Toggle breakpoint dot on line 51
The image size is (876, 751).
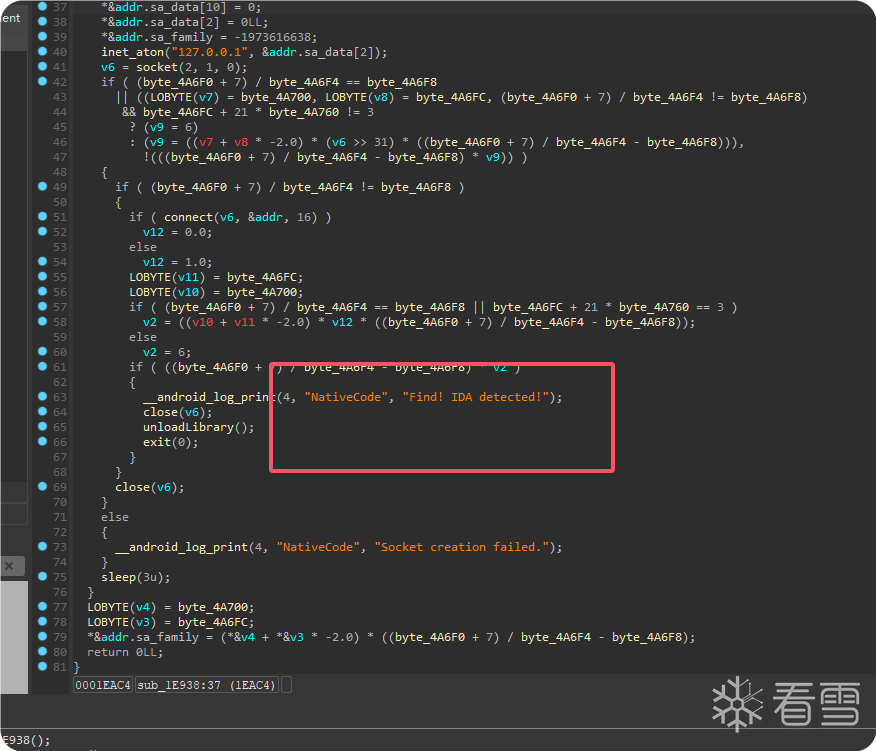pyautogui.click(x=42, y=216)
